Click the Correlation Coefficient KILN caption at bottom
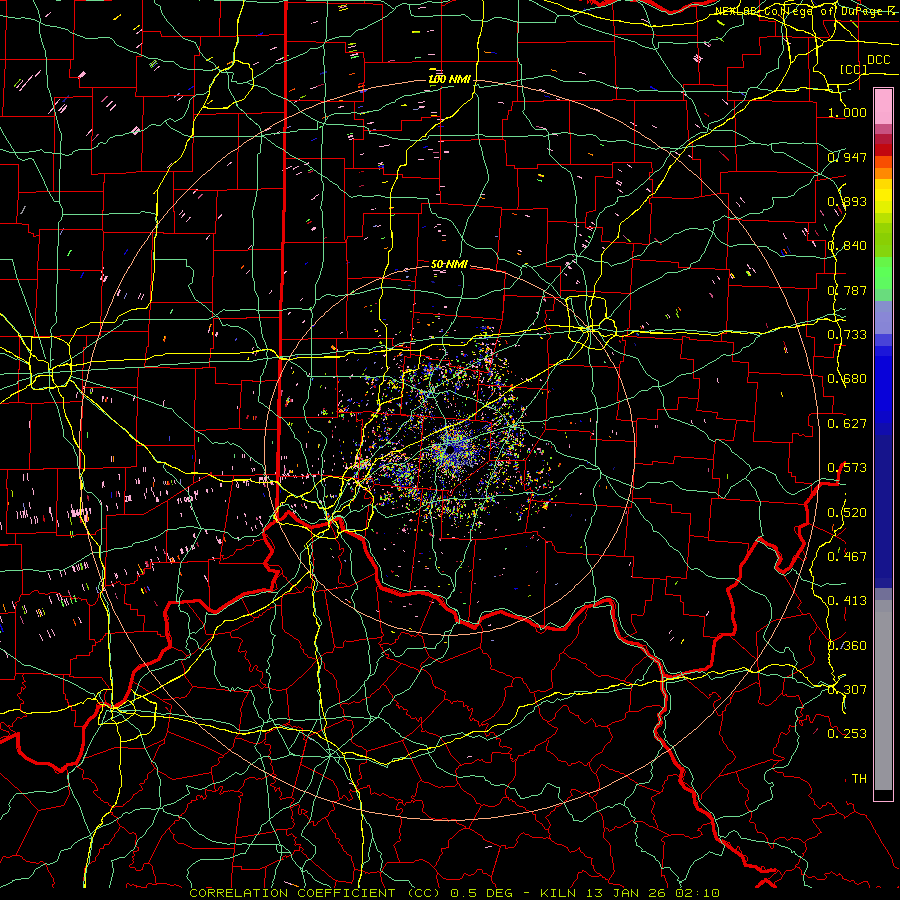 pyautogui.click(x=454, y=893)
